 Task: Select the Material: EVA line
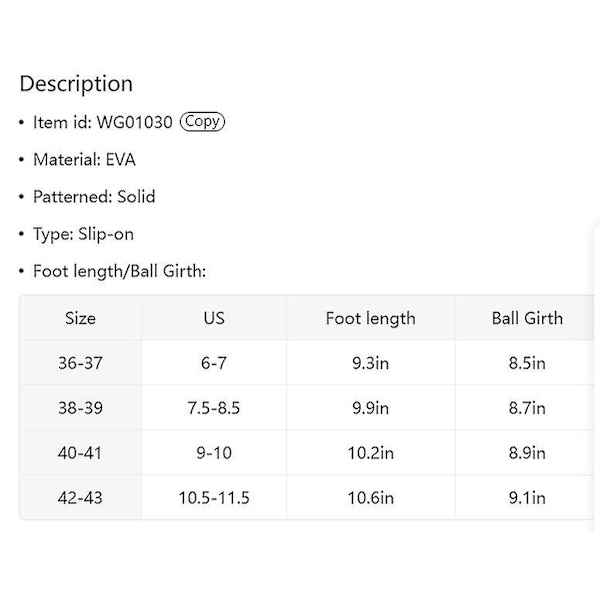pos(84,160)
